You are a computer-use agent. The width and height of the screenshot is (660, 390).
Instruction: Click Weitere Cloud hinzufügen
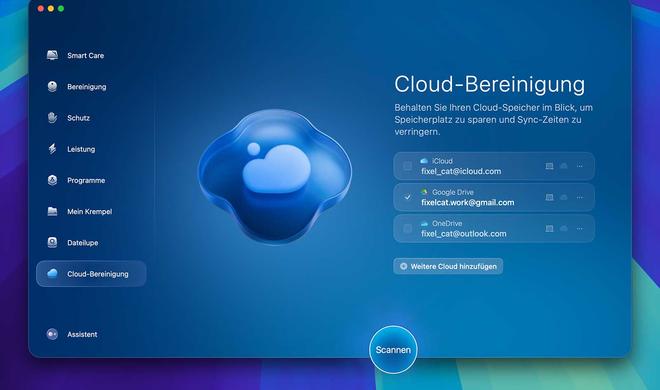coord(448,266)
